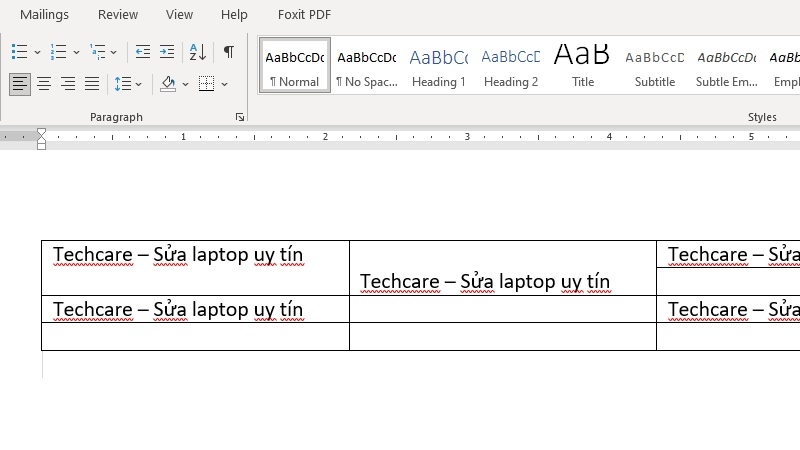Open the Line Spacing dropdown arrow
This screenshot has height=450, width=800.
[139, 84]
